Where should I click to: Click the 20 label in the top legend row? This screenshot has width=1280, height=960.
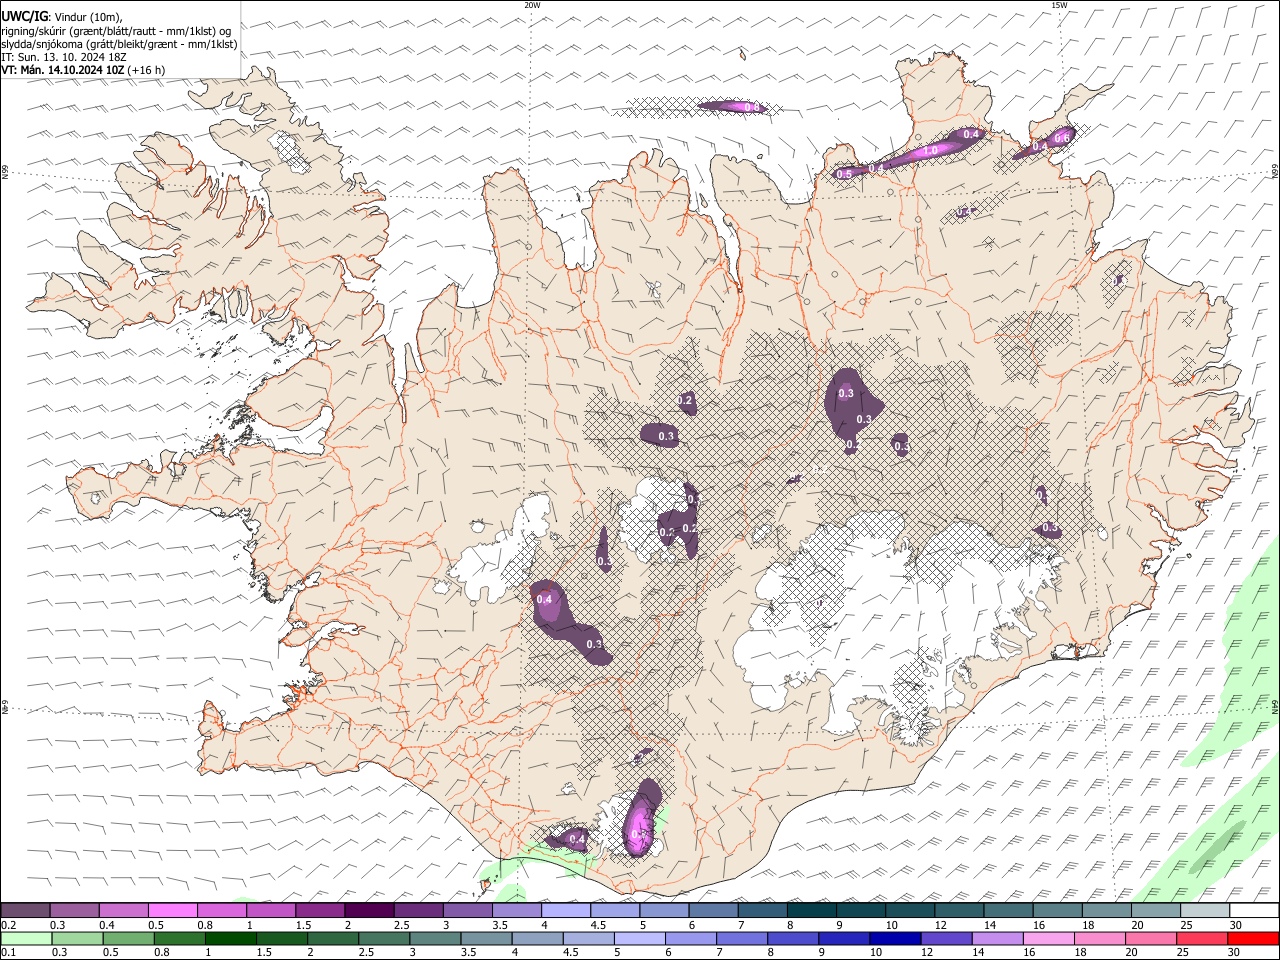[x=1137, y=925]
